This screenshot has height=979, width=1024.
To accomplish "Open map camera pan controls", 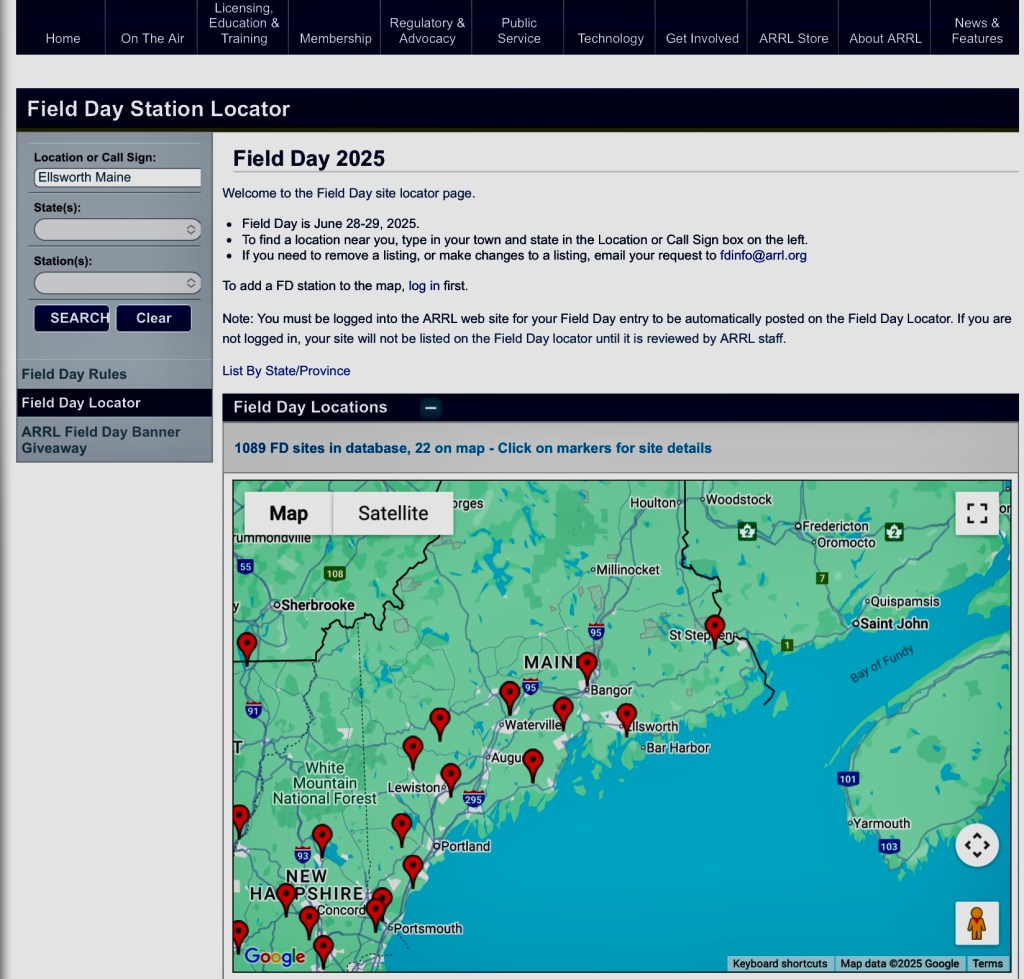I will [977, 845].
